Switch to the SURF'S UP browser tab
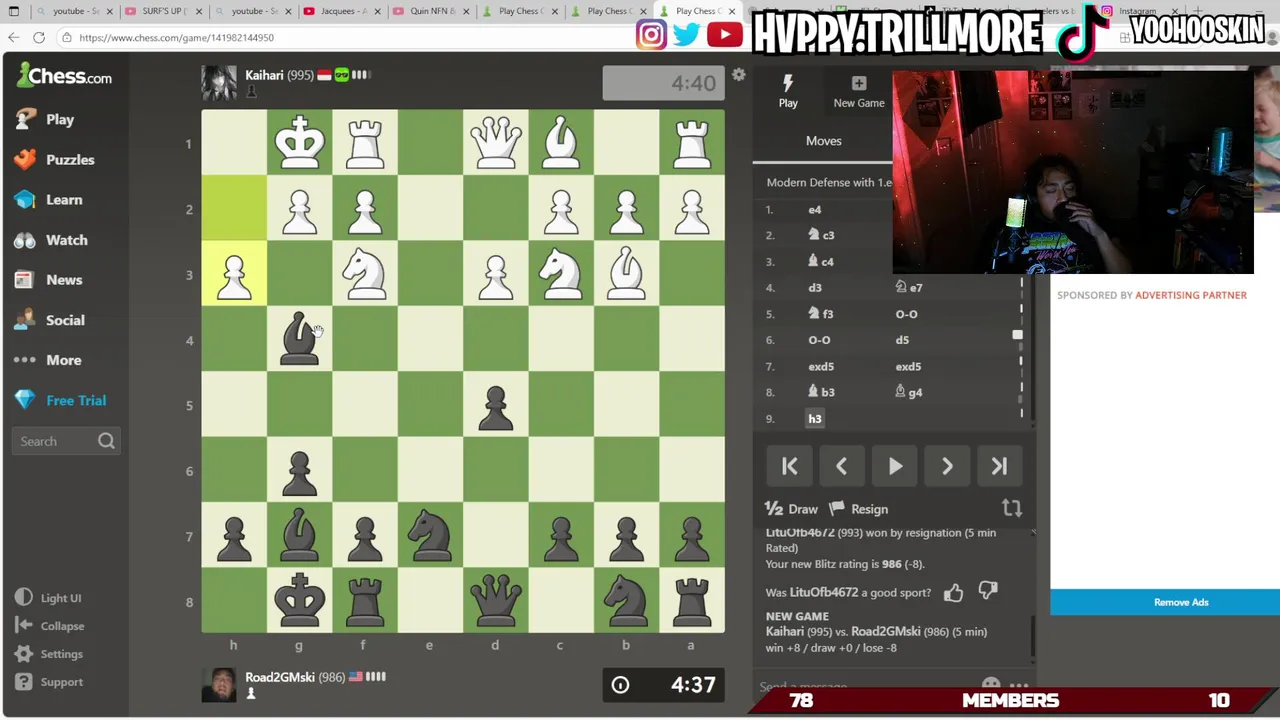1280x720 pixels. (x=165, y=11)
